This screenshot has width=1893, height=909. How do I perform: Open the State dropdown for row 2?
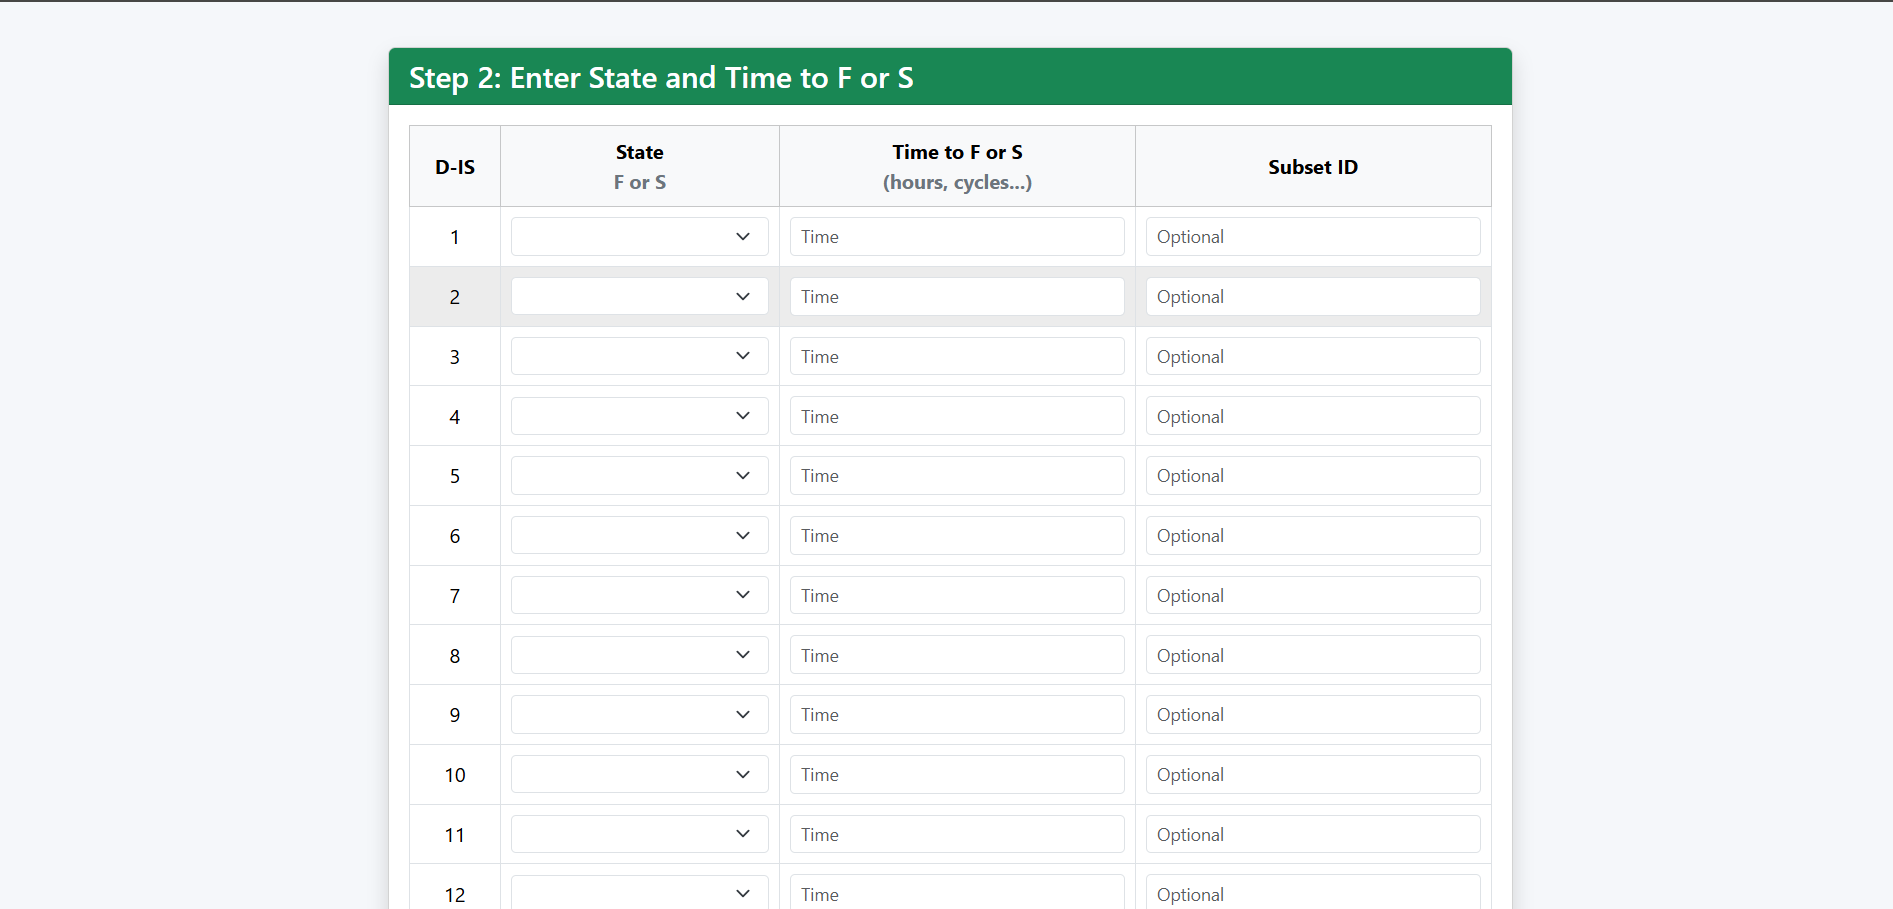point(639,296)
